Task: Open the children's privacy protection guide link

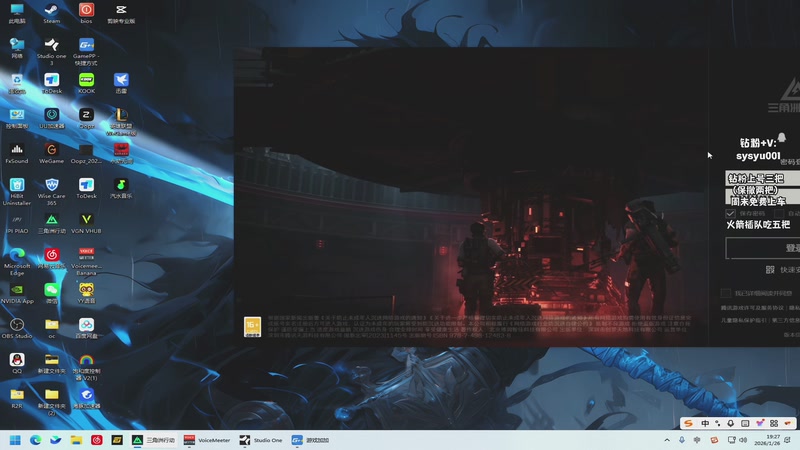Action: point(744,320)
